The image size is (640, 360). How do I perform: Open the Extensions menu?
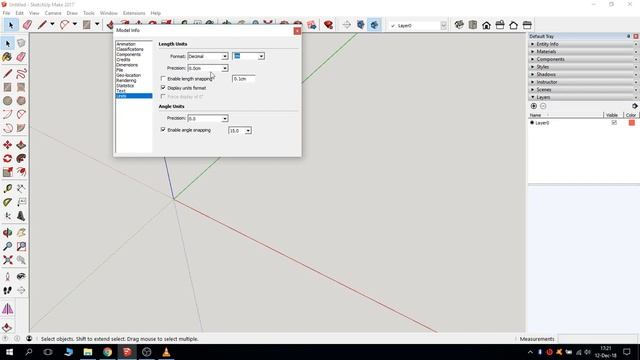point(134,13)
